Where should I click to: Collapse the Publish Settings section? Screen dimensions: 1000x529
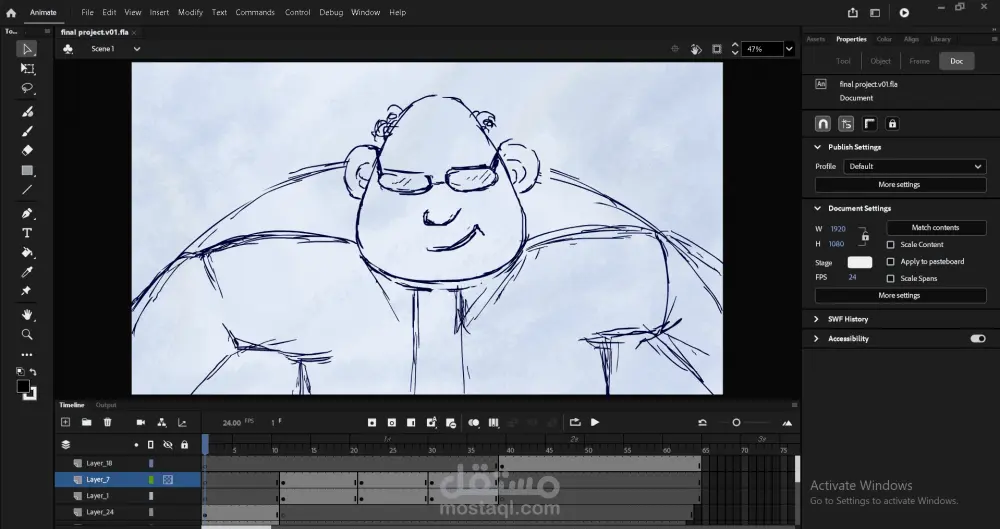point(818,147)
